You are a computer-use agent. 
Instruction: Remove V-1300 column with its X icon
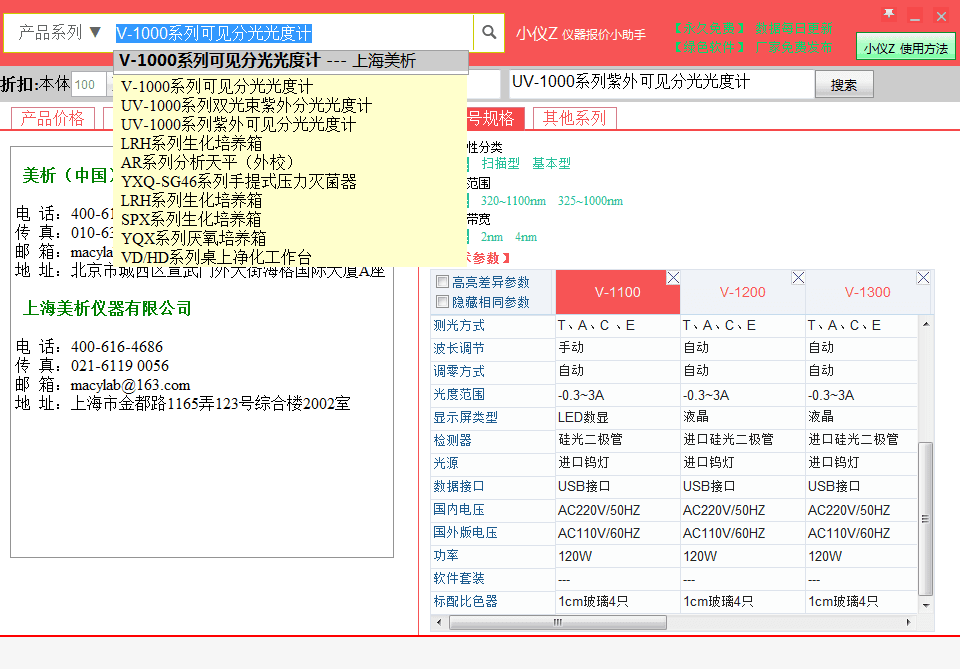(x=923, y=278)
